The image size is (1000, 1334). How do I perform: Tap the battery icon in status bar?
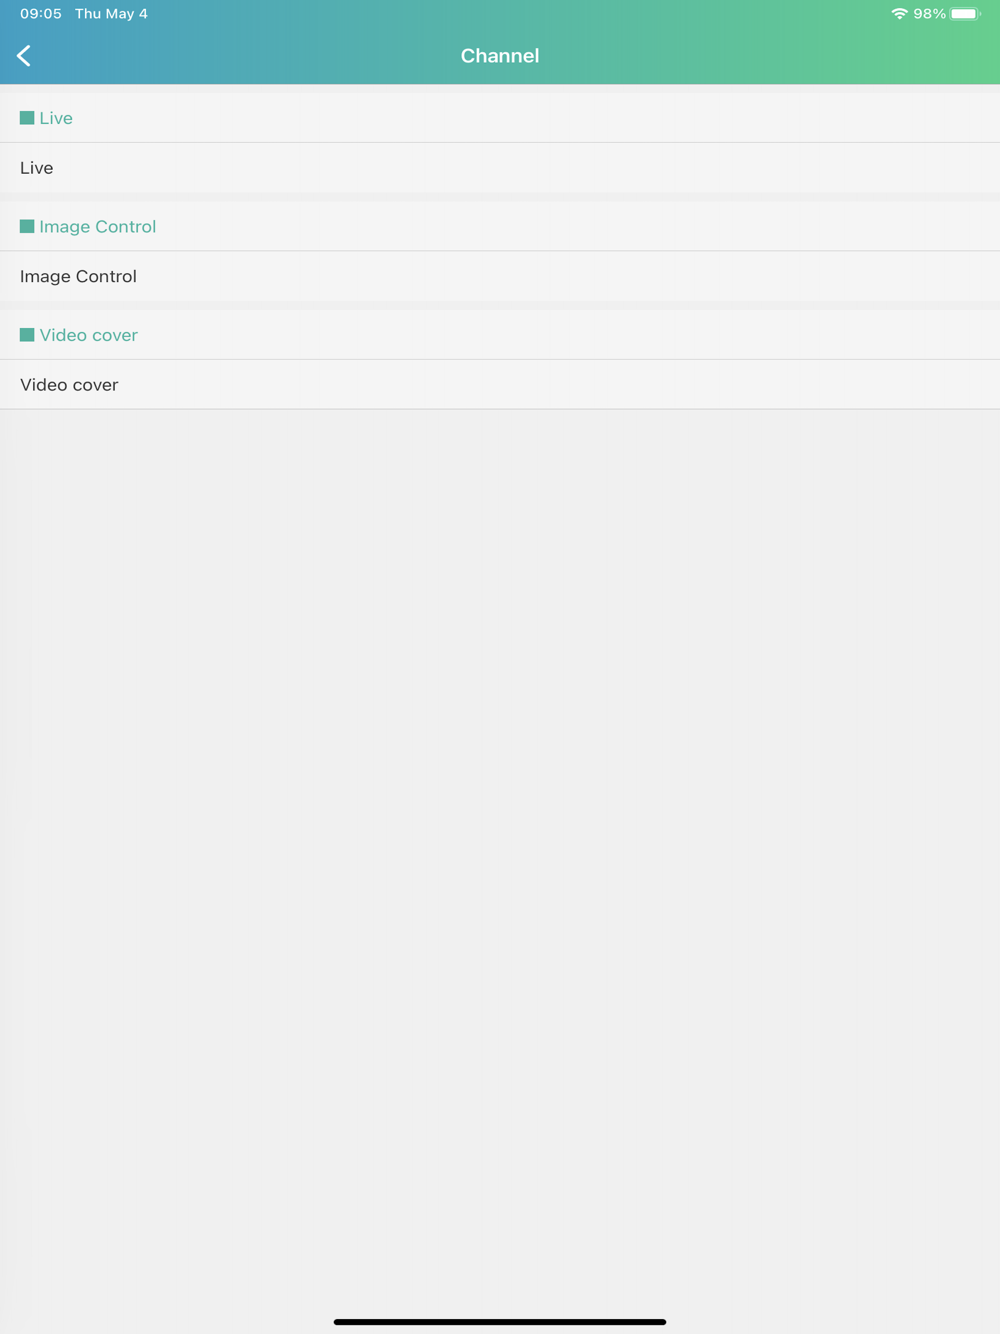point(965,14)
